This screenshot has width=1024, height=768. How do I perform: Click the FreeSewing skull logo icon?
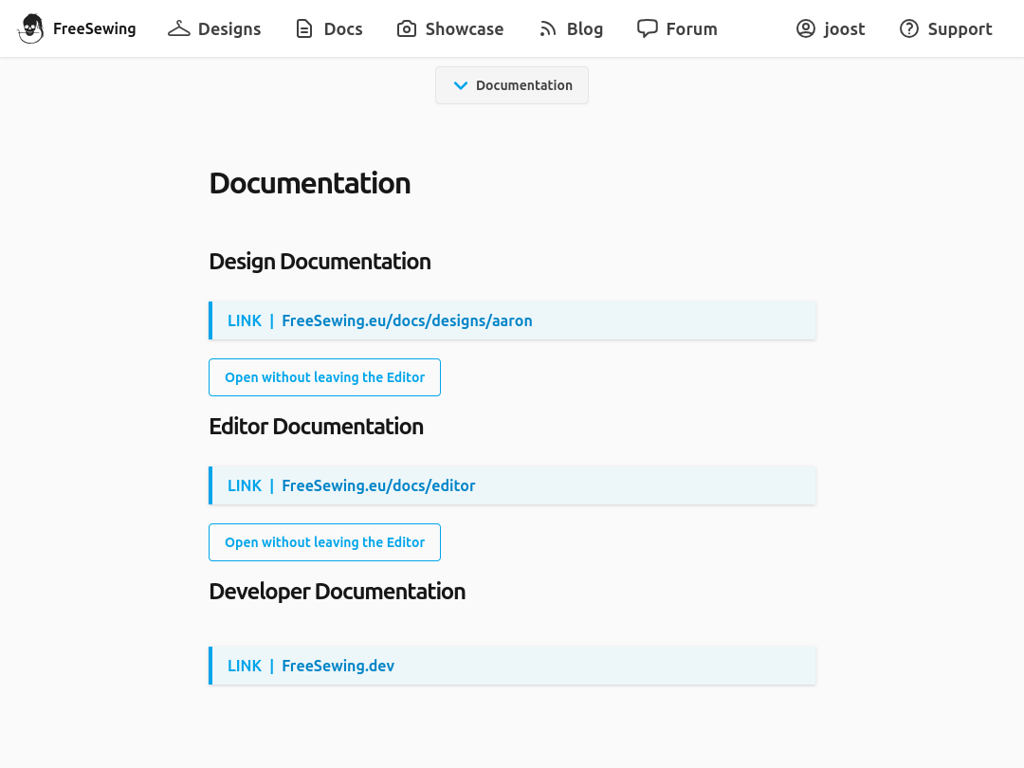(30, 29)
